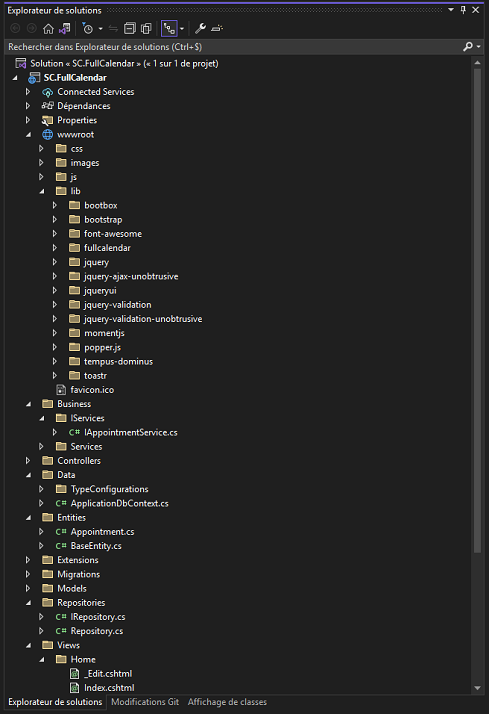
Task: Expand the Controllers folder
Action: (28, 460)
